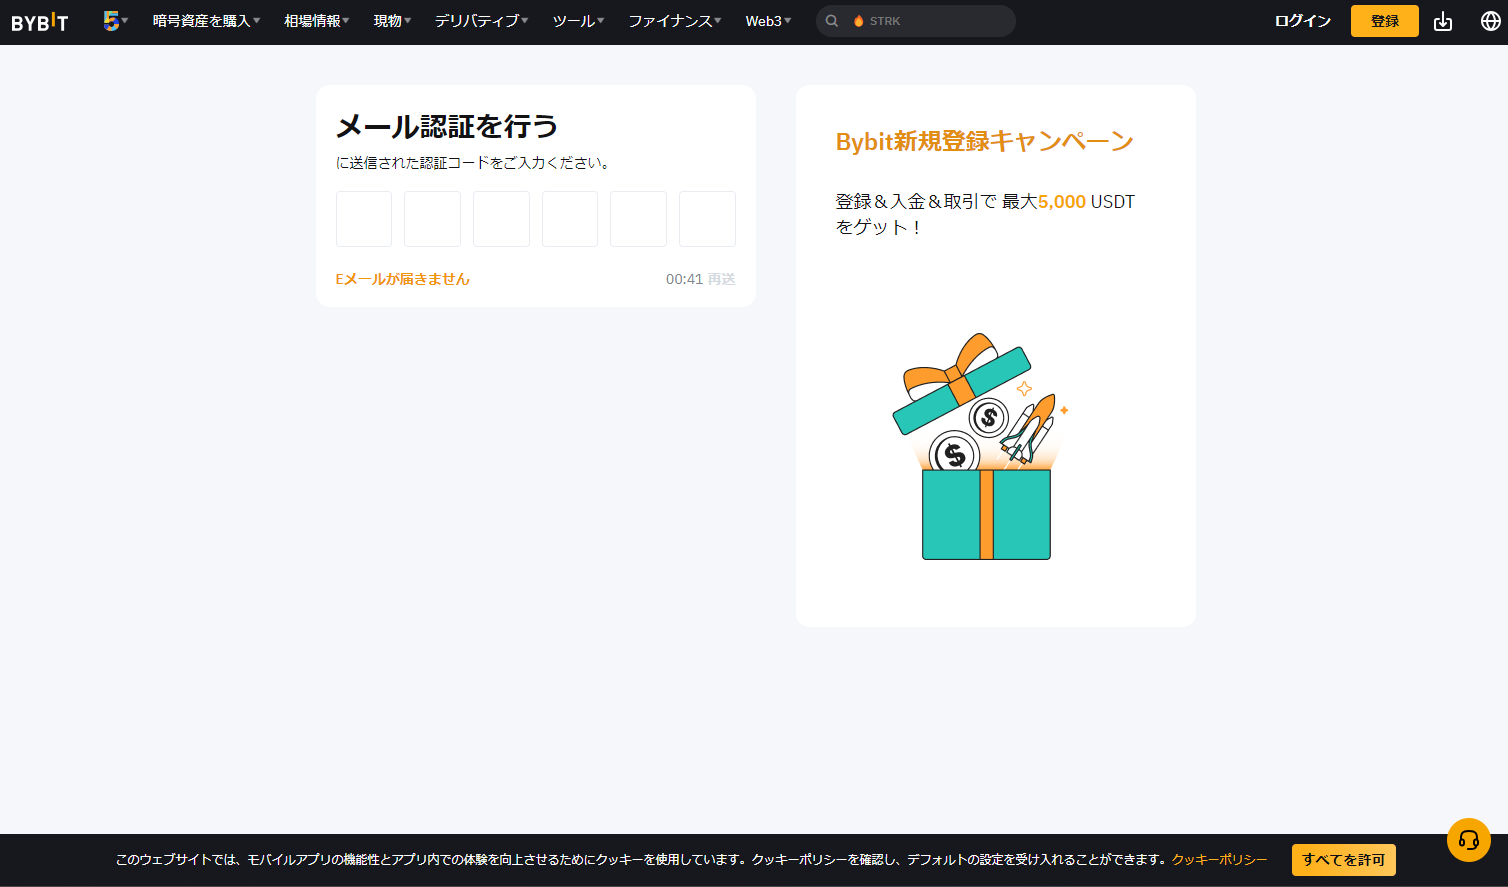Screen dimensions: 1508x887
Task: Expand the 暗号資産を購入 dropdown menu
Action: 206,21
